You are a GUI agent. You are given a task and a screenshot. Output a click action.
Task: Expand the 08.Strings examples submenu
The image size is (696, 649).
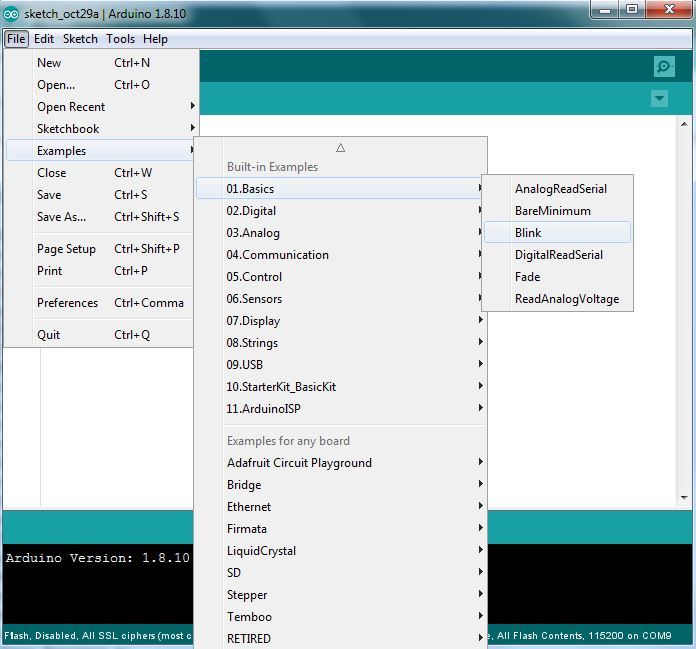pos(340,343)
